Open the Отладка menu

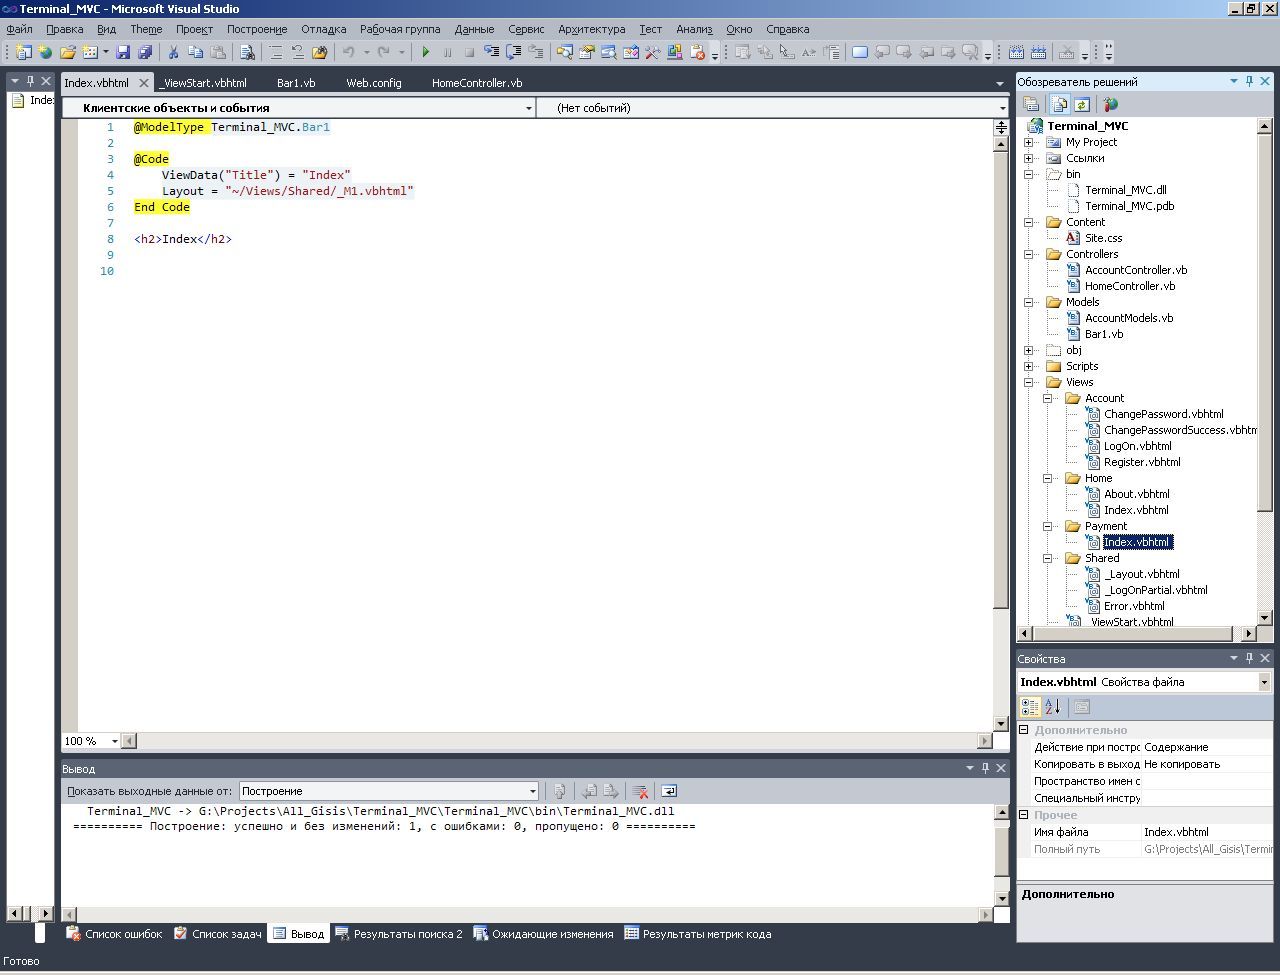click(x=324, y=29)
